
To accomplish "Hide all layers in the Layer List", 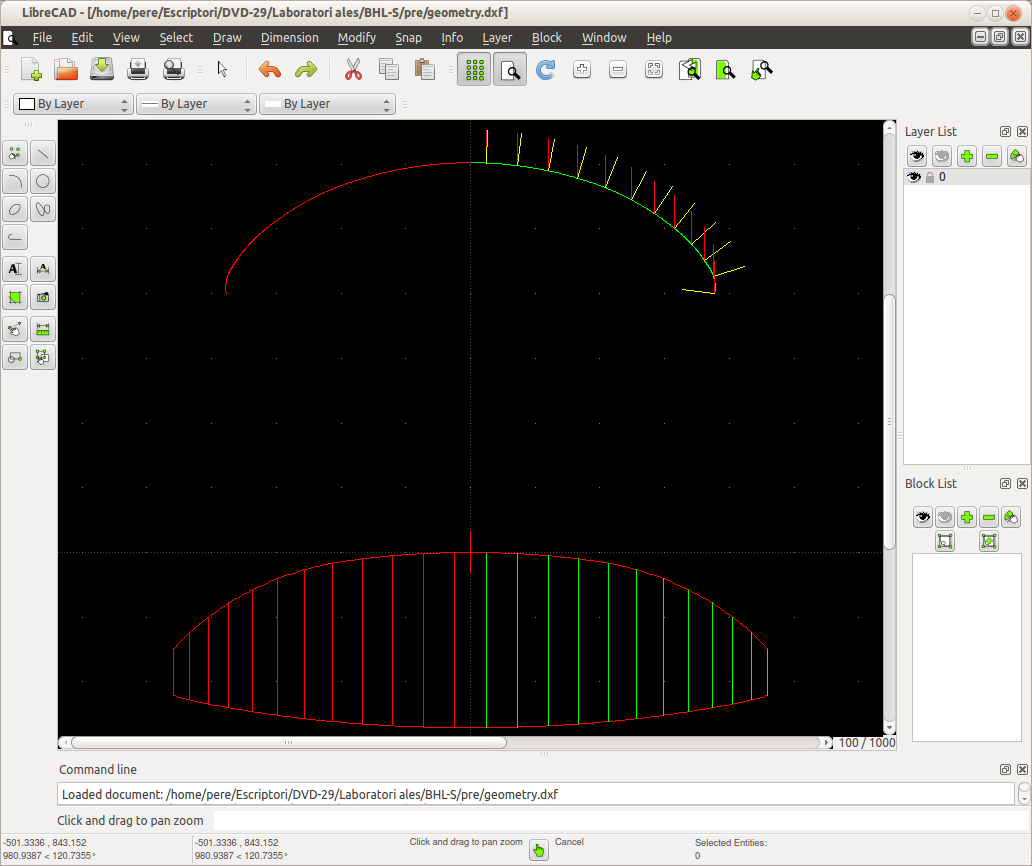I will (942, 156).
